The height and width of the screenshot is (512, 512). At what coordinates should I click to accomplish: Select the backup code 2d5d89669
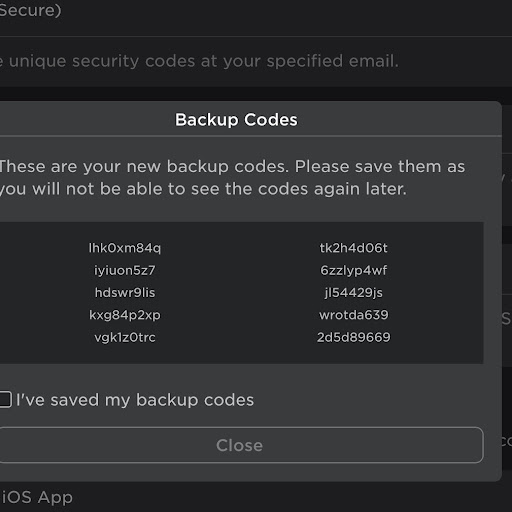[x=354, y=337]
